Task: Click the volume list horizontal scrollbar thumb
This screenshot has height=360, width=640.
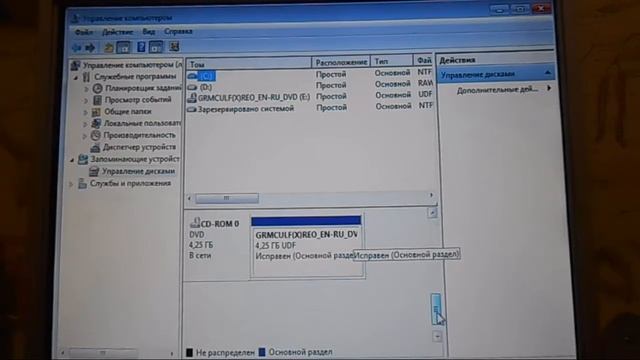Action: point(227,198)
